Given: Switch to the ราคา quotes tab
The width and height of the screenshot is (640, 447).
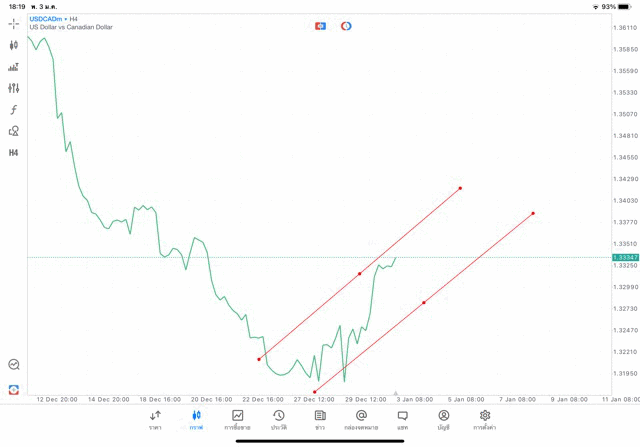Looking at the screenshot, I should (x=155, y=419).
